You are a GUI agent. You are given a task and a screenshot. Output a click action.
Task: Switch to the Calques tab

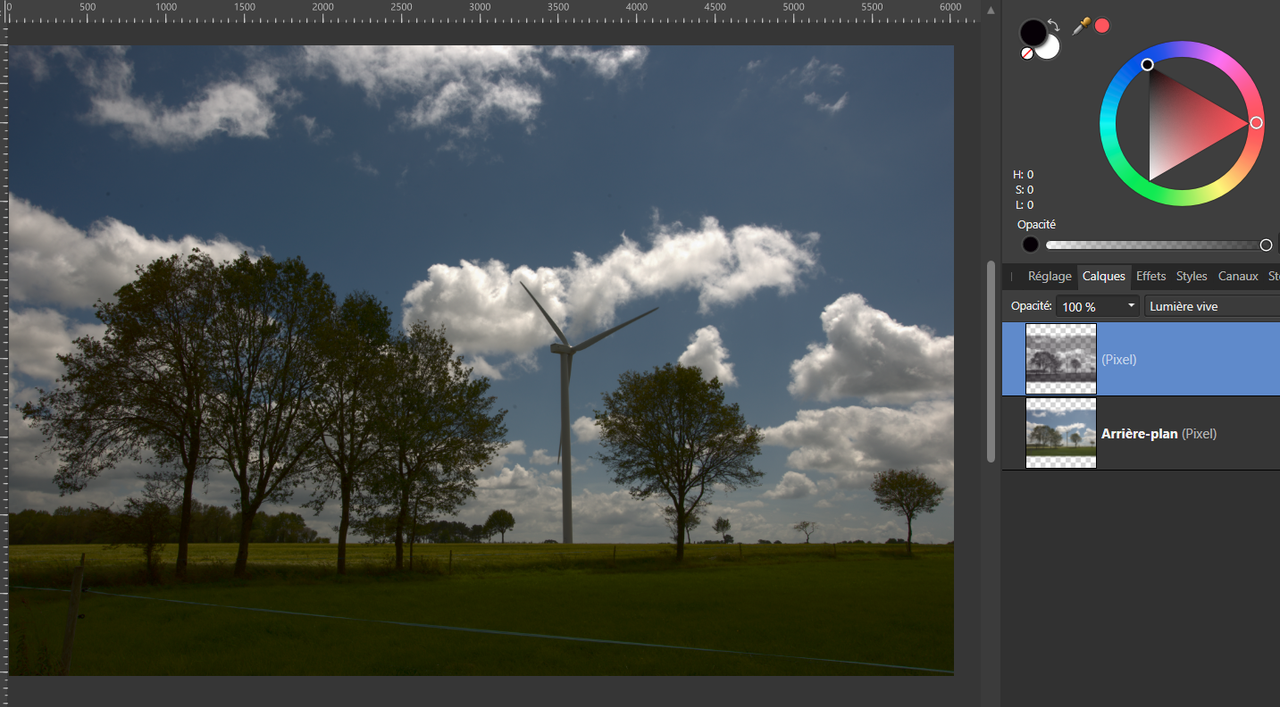point(1104,276)
